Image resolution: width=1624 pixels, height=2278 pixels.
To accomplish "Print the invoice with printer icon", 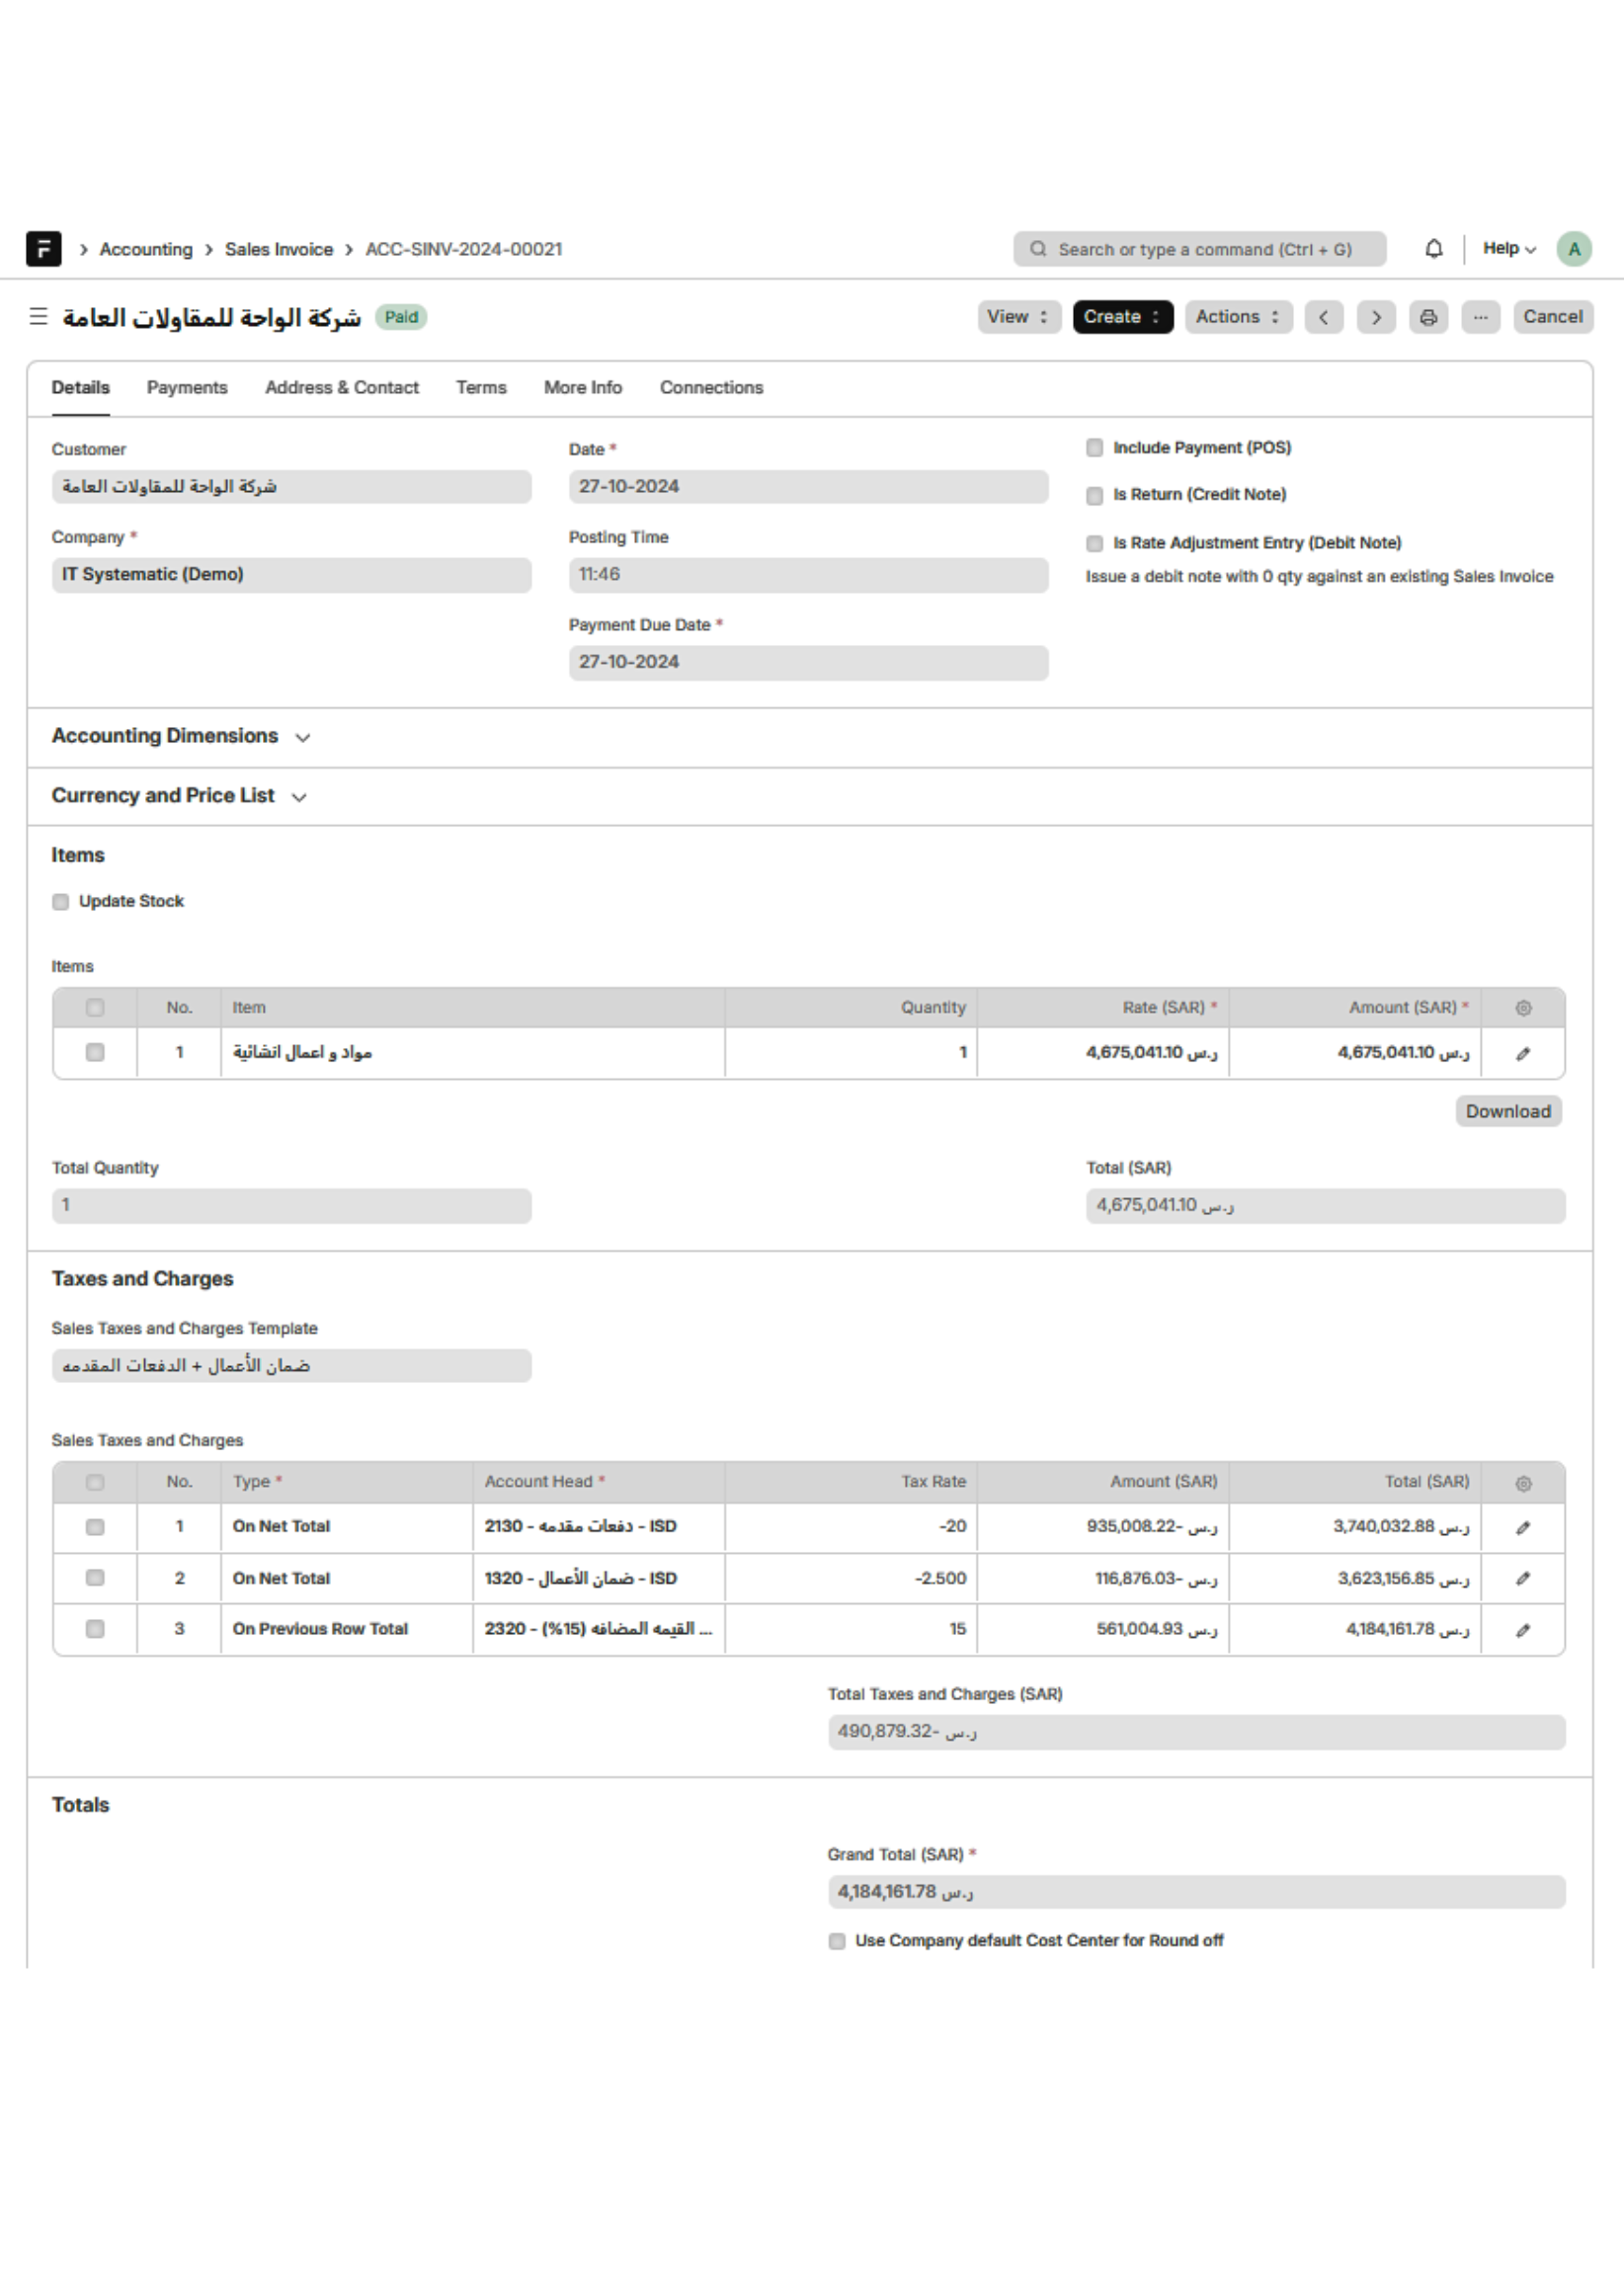I will coord(1427,317).
